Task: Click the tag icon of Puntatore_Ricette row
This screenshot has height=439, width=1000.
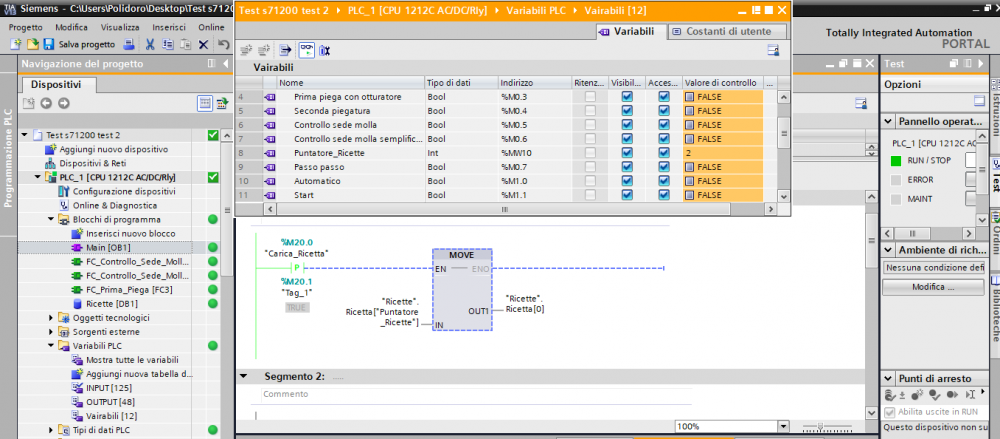Action: tap(269, 153)
